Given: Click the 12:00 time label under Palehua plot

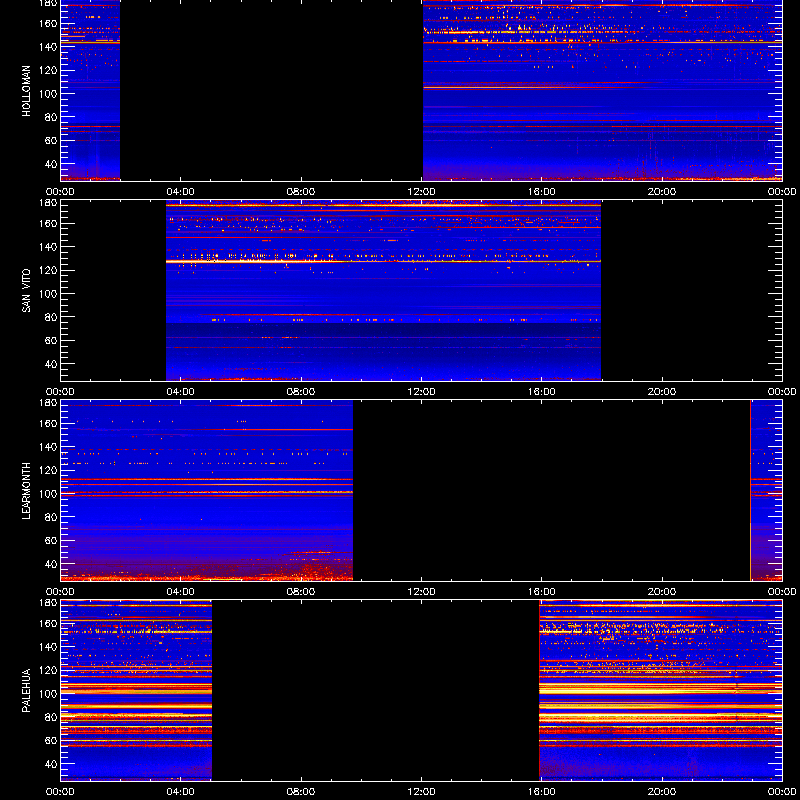Looking at the screenshot, I should pos(421,792).
